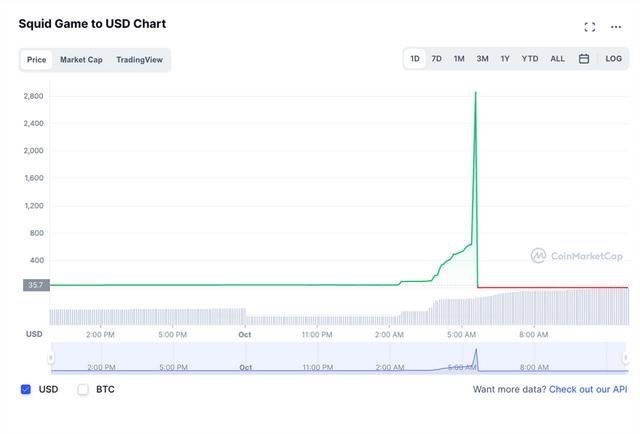Click the right handle of range slider
Image resolution: width=640 pixels, height=434 pixels.
coord(625,358)
